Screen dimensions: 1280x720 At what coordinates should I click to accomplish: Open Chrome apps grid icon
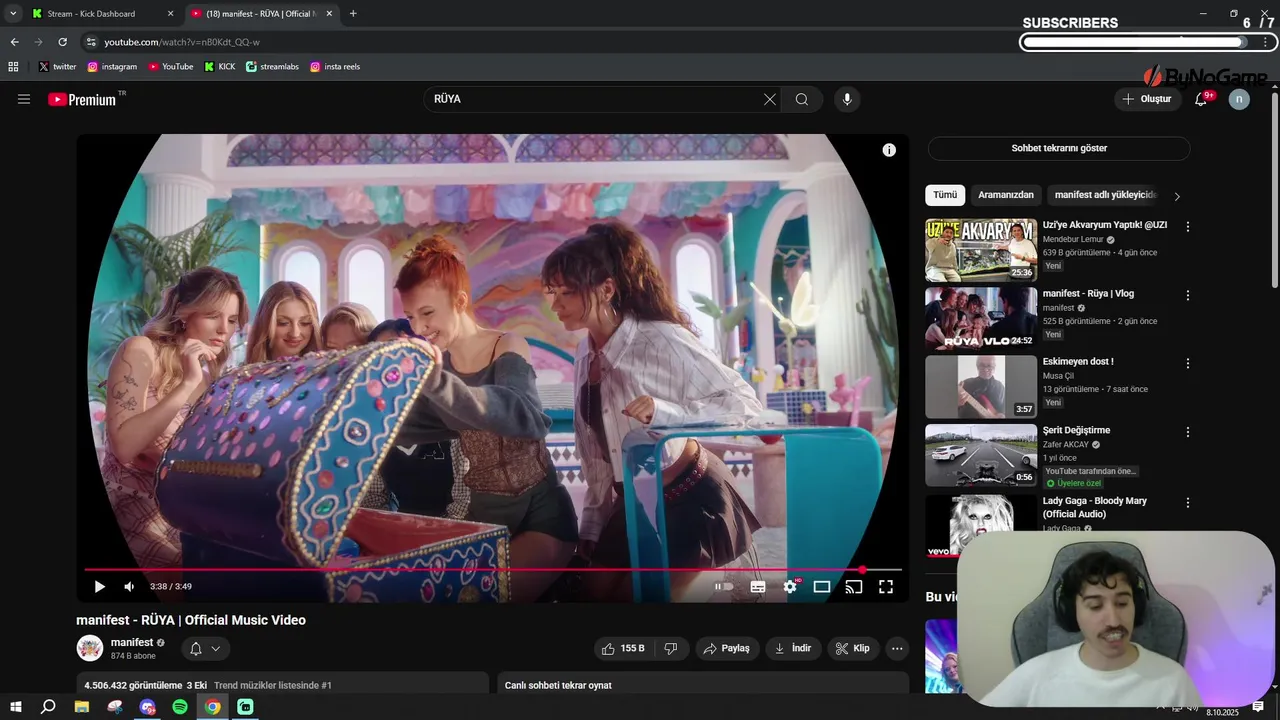[x=13, y=67]
